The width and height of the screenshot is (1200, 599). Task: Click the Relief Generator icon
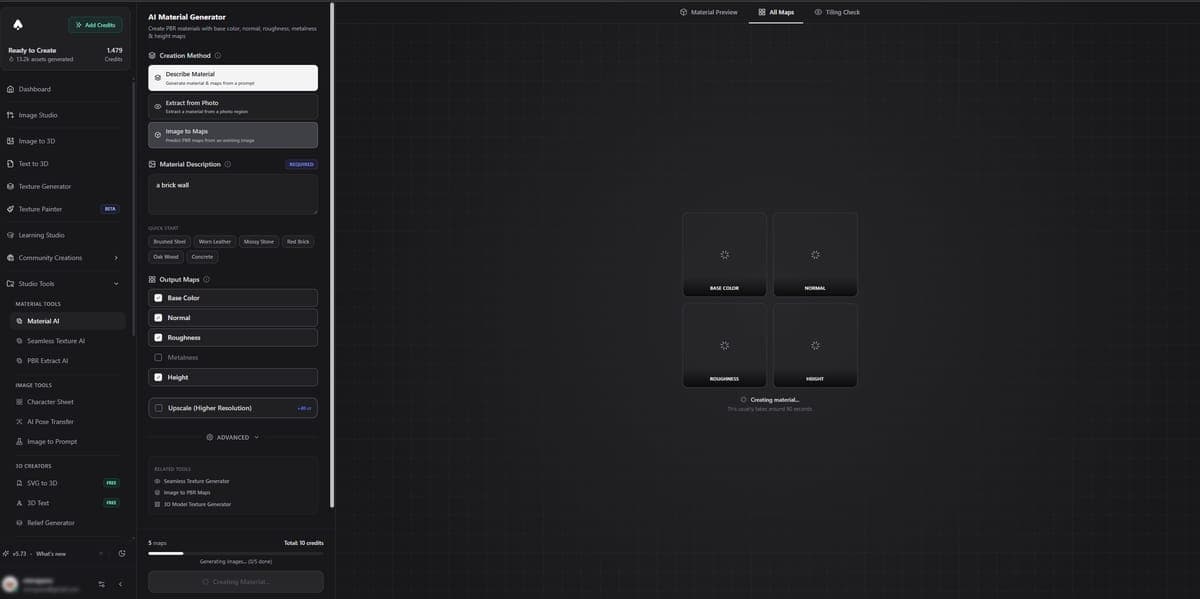click(19, 523)
